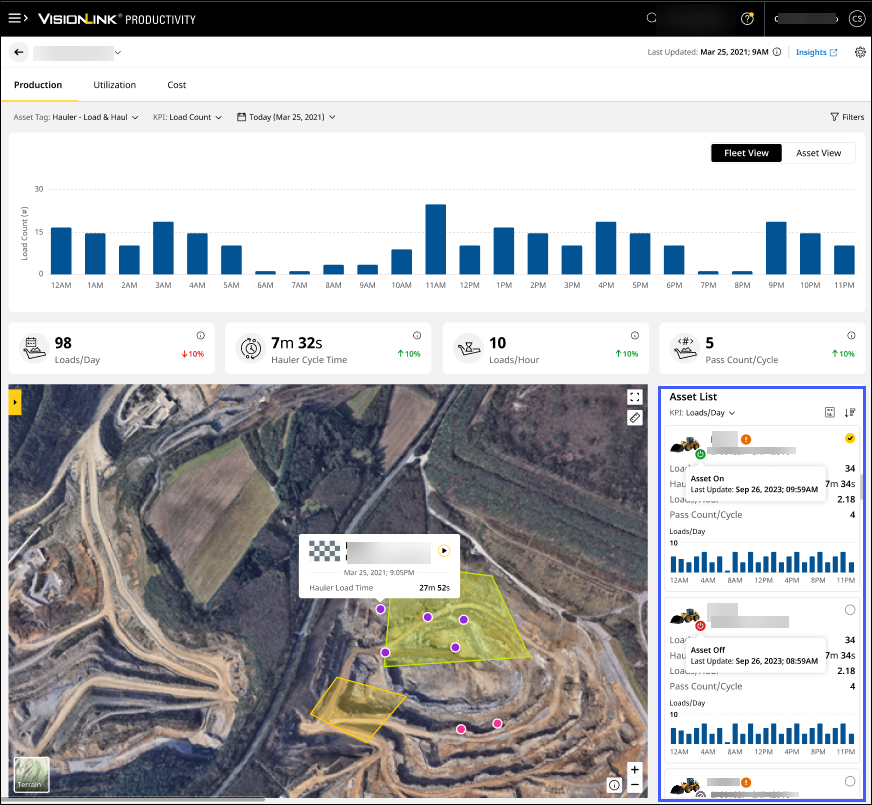The image size is (872, 805).
Task: Click the sort icon in Asset List
Action: (x=850, y=412)
